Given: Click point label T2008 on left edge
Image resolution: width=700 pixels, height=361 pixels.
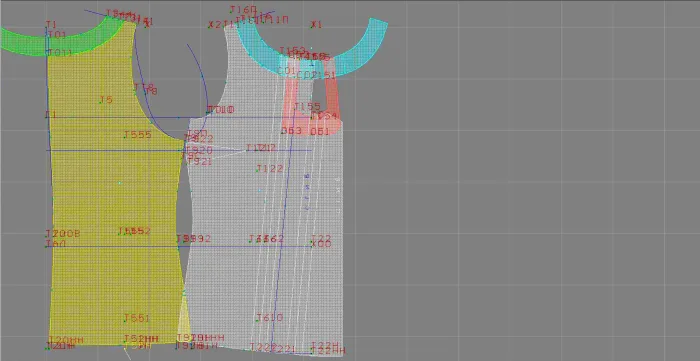Looking at the screenshot, I should (63, 233).
